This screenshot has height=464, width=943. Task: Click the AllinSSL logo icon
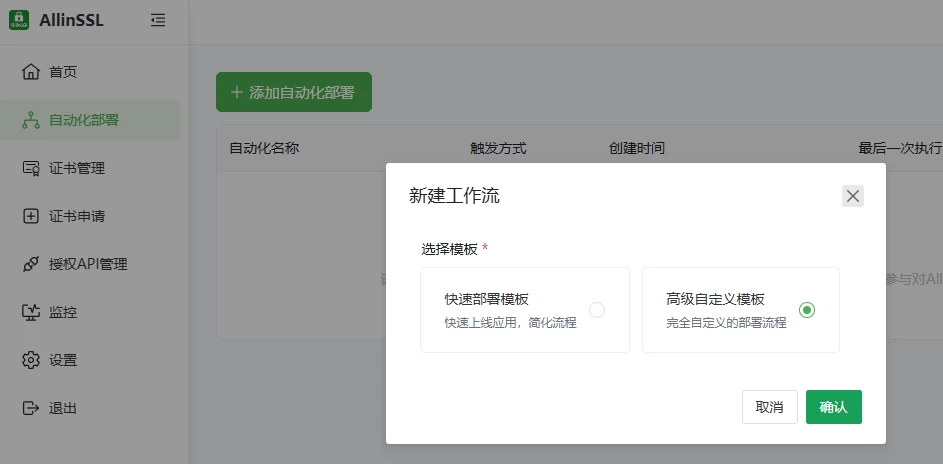pyautogui.click(x=19, y=20)
